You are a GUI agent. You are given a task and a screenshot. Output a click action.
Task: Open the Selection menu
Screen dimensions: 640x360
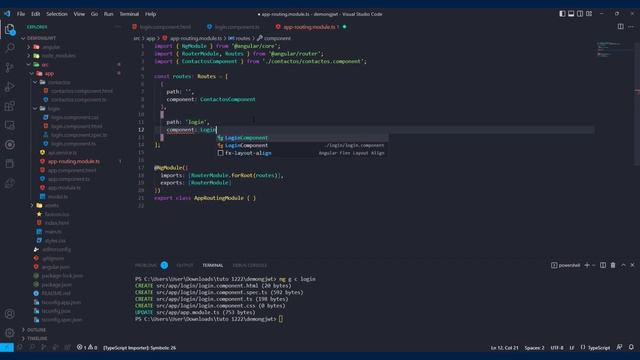pyautogui.click(x=57, y=14)
